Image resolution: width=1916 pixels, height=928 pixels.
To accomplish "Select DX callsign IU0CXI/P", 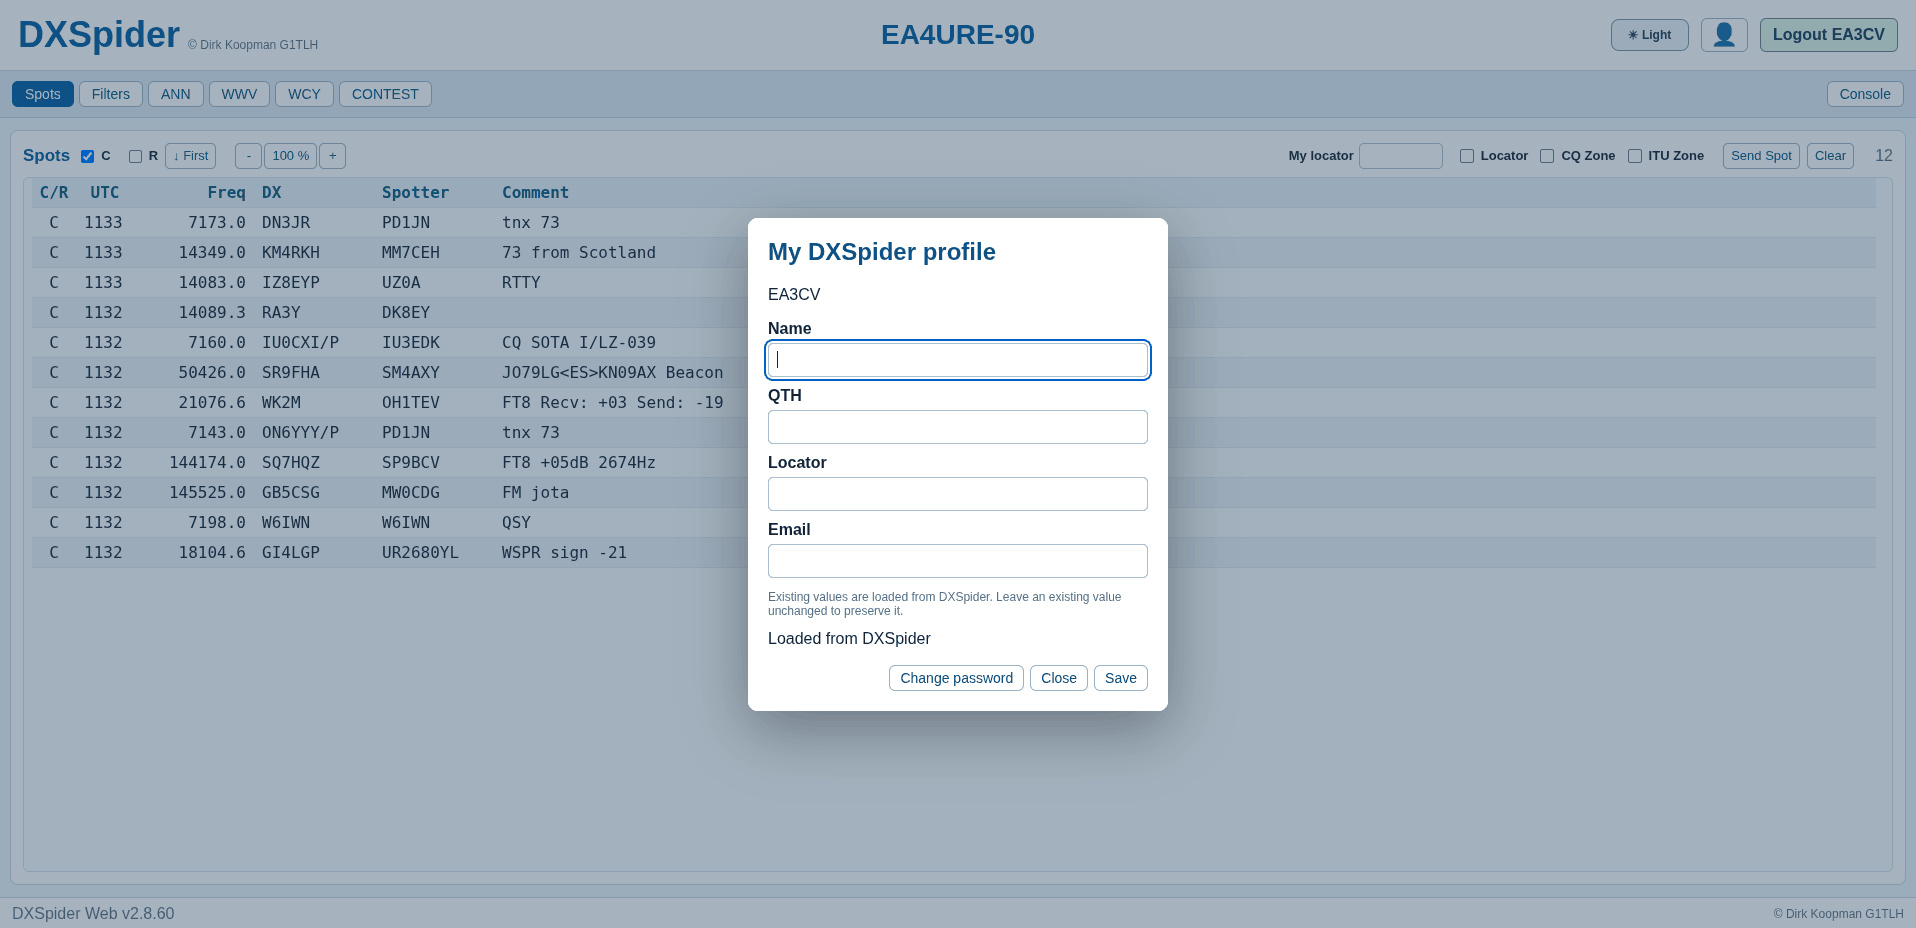I will pyautogui.click(x=300, y=343).
